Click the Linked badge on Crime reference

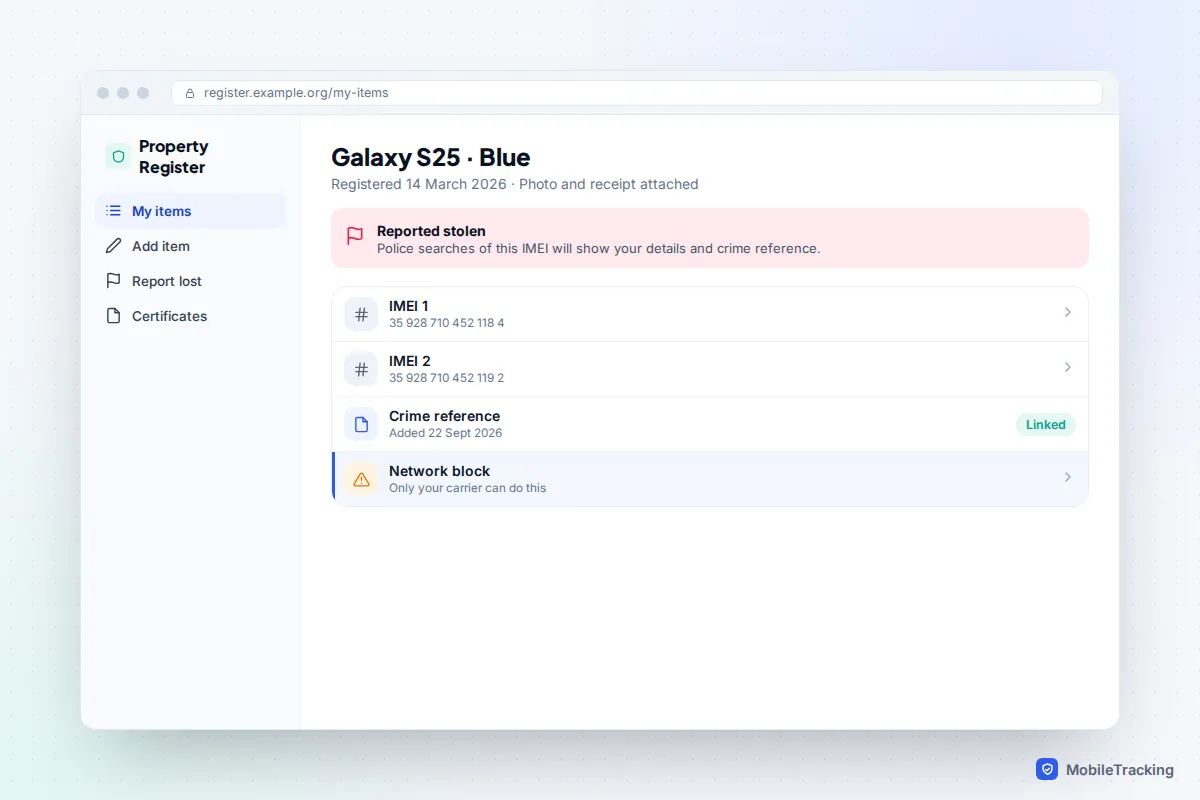tap(1046, 424)
